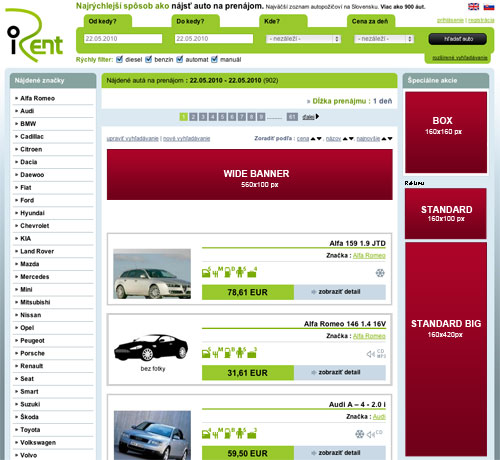Image resolution: width=500 pixels, height=460 pixels.
Task: Click the hľadať auto search button
Action: [x=458, y=39]
